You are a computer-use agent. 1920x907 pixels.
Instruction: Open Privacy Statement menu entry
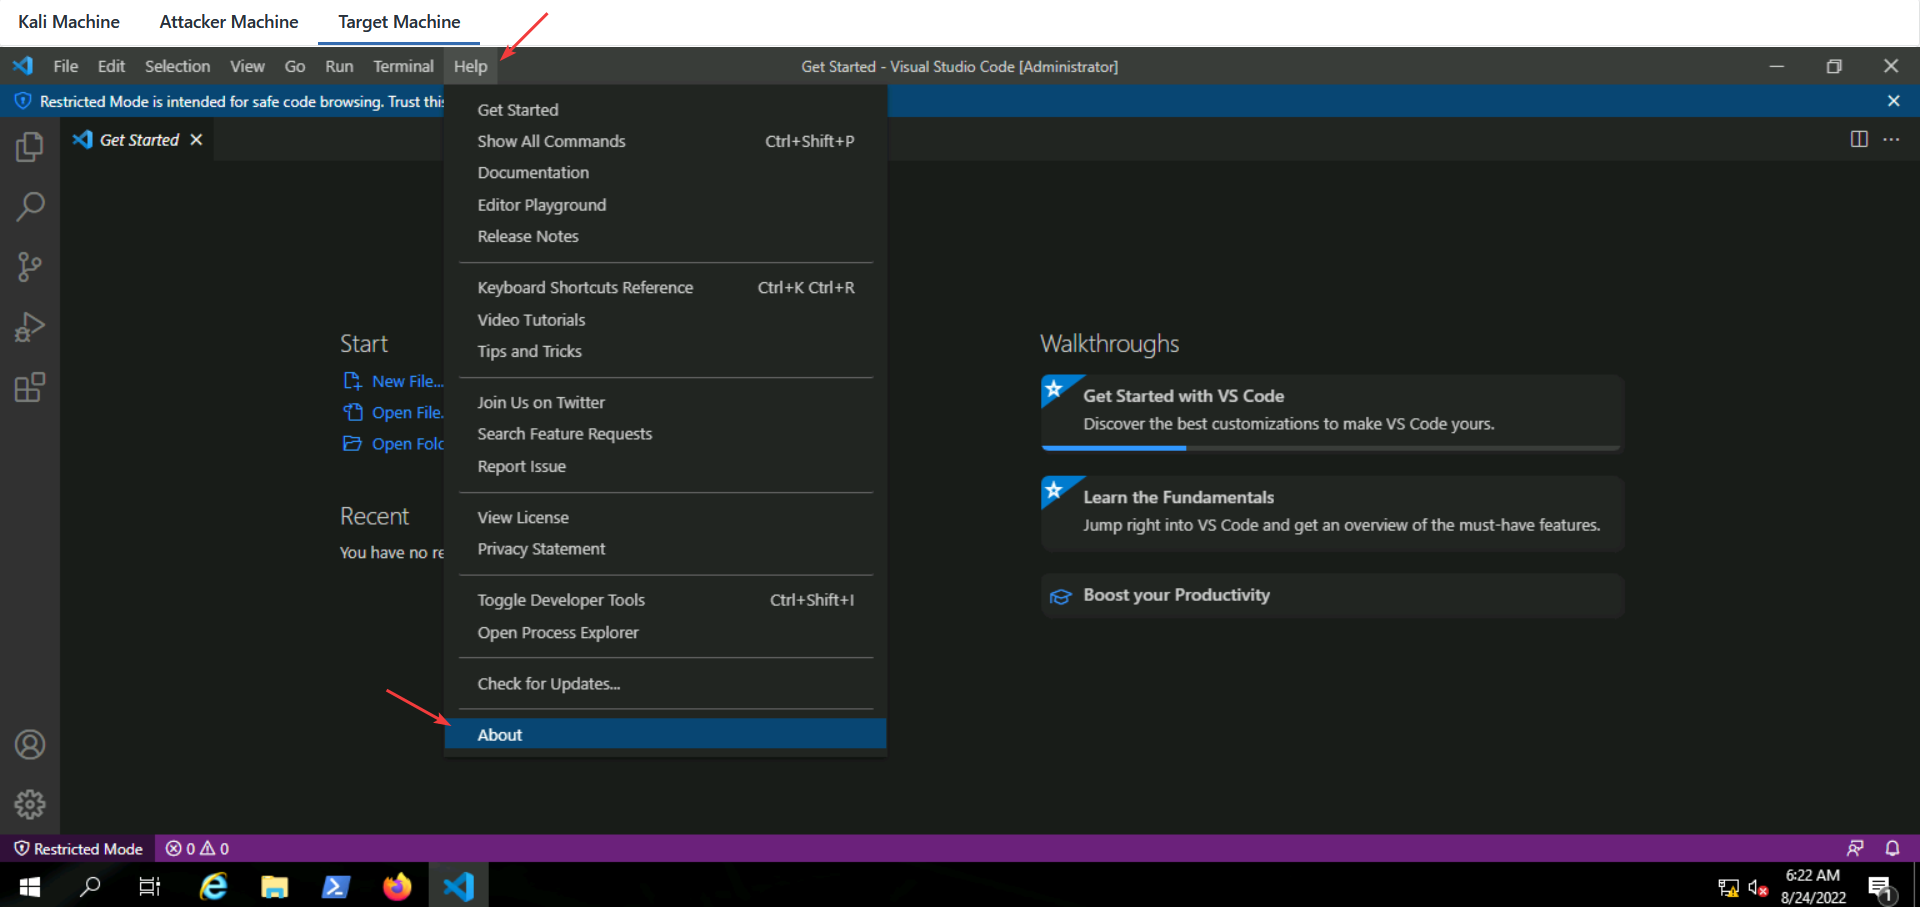[x=666, y=549]
